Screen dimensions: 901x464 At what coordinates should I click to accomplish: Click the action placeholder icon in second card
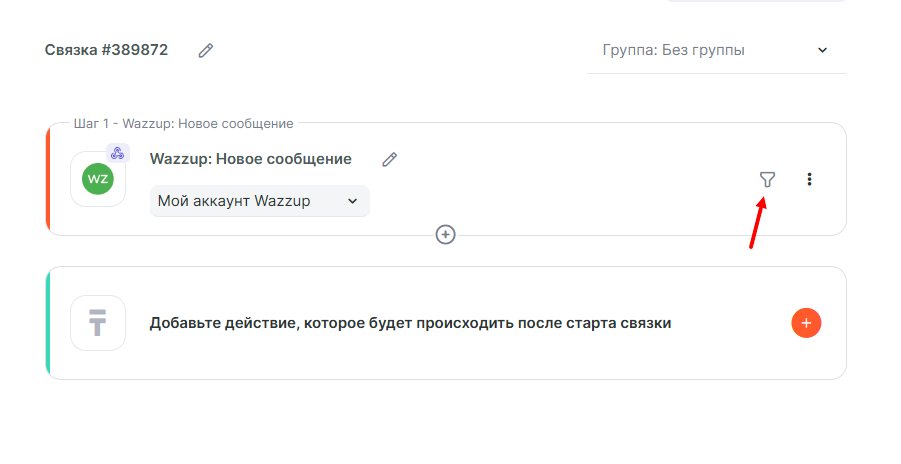tap(98, 323)
